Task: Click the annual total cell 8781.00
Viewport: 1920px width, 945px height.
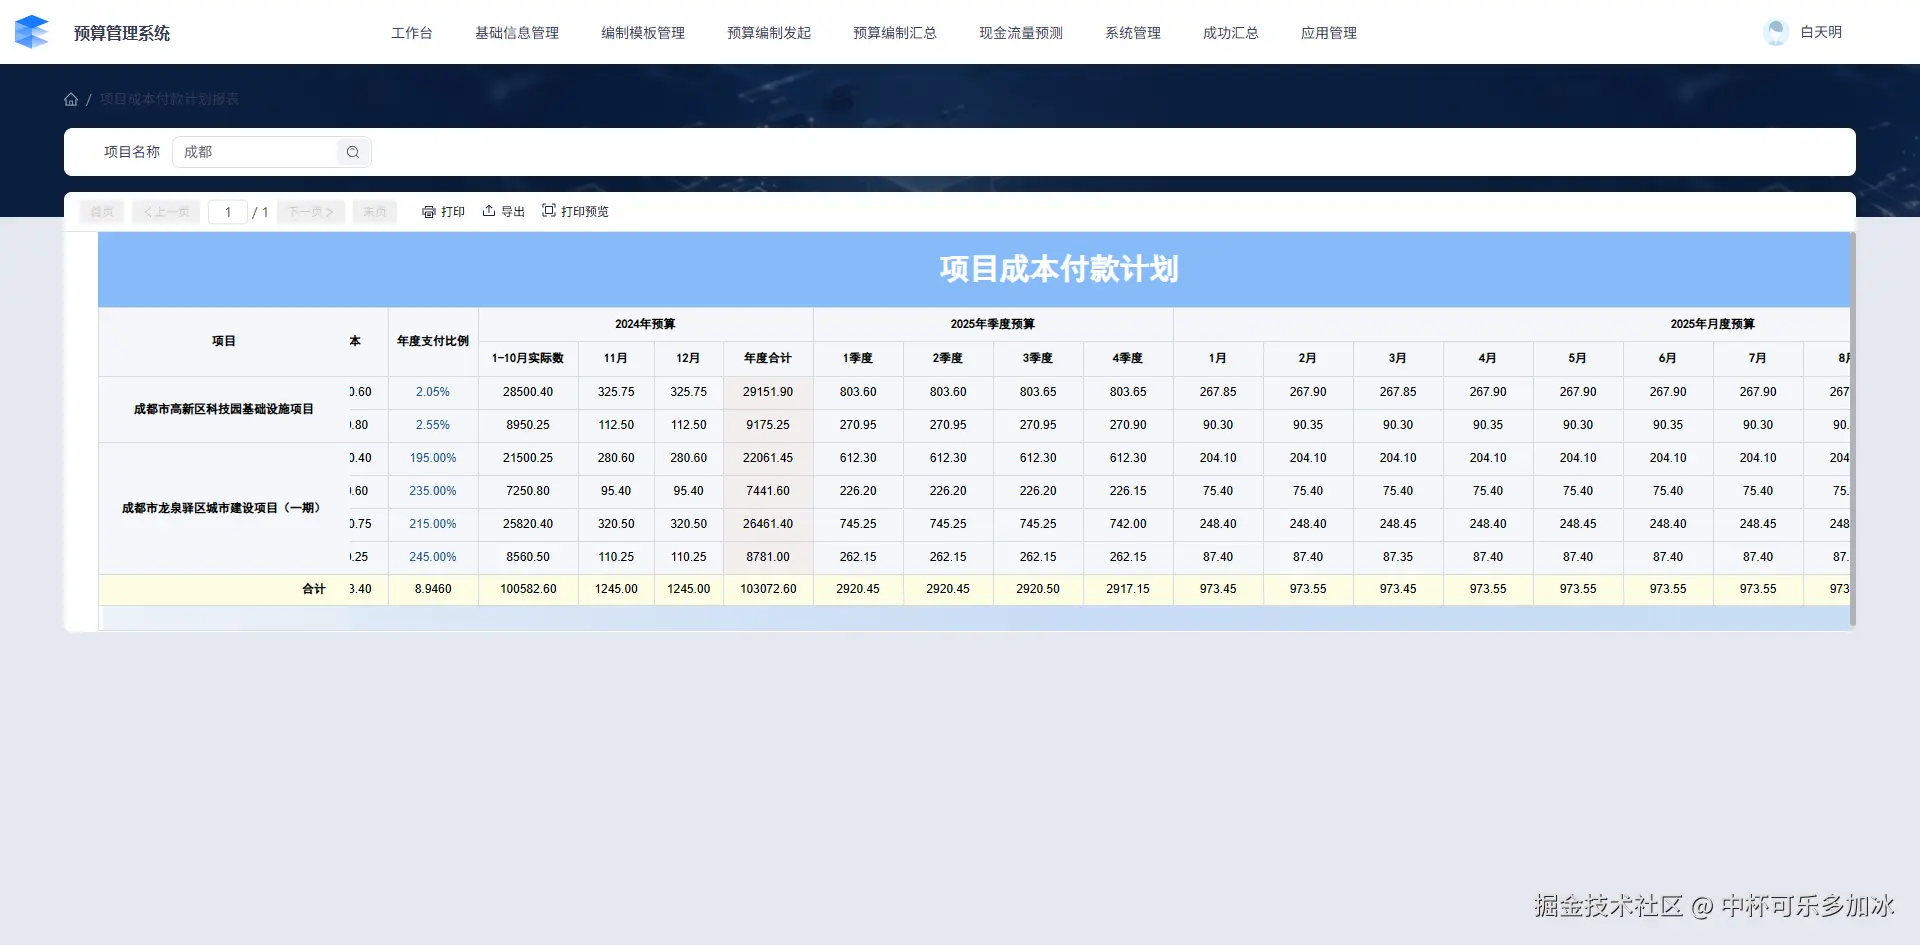Action: (768, 557)
